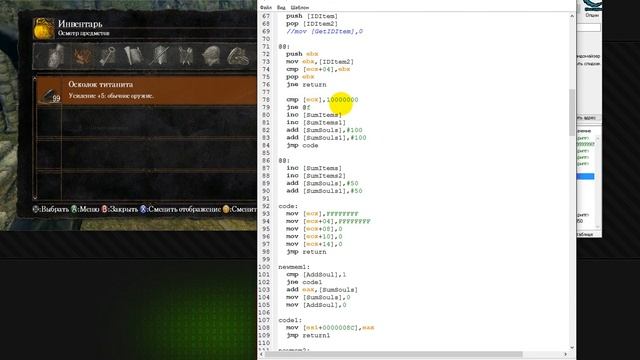The image size is (640, 360).
Task: Open the helmet armor inventory tab
Action: [x=211, y=56]
